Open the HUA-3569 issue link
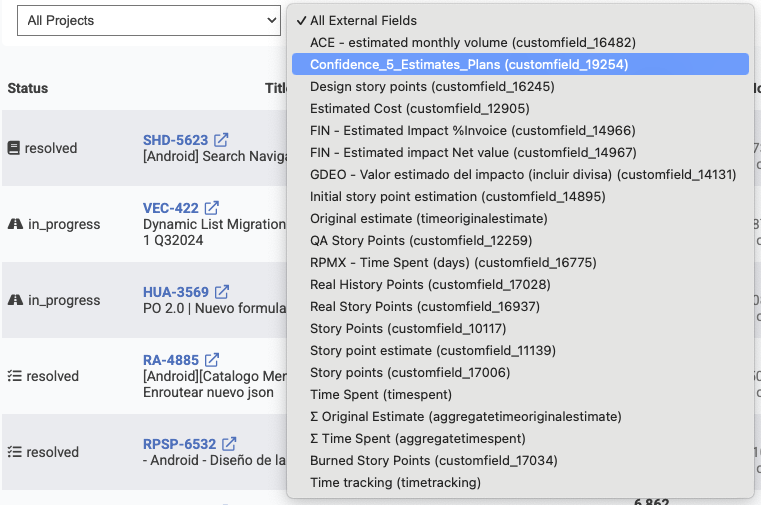Image resolution: width=761 pixels, height=505 pixels. [x=176, y=292]
